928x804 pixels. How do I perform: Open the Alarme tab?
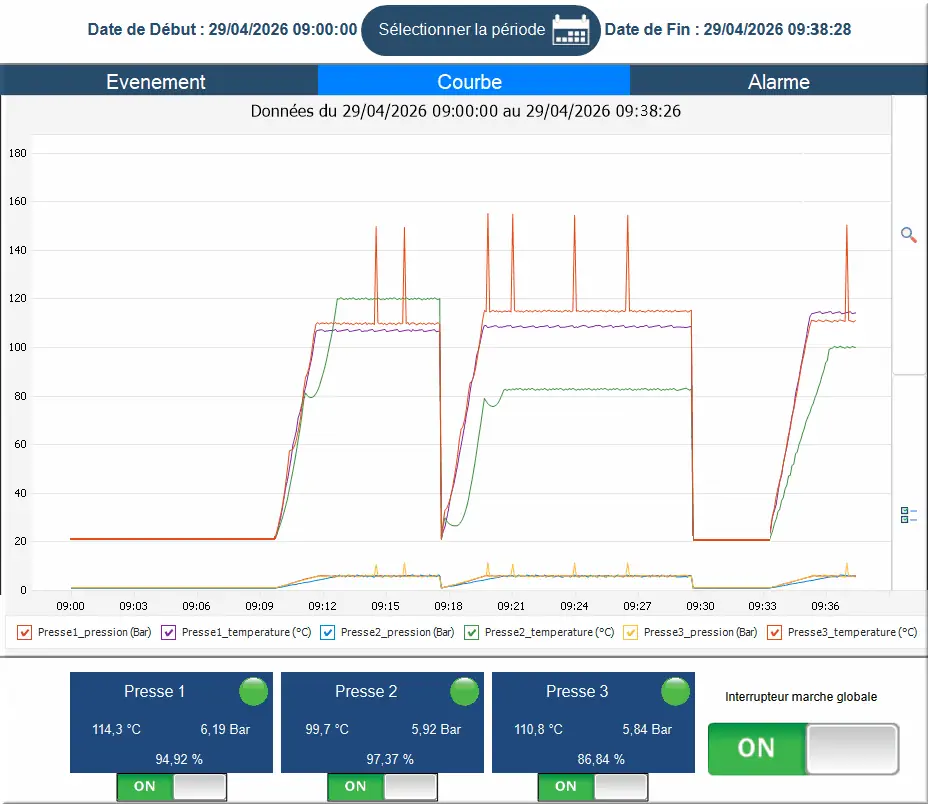coord(778,81)
